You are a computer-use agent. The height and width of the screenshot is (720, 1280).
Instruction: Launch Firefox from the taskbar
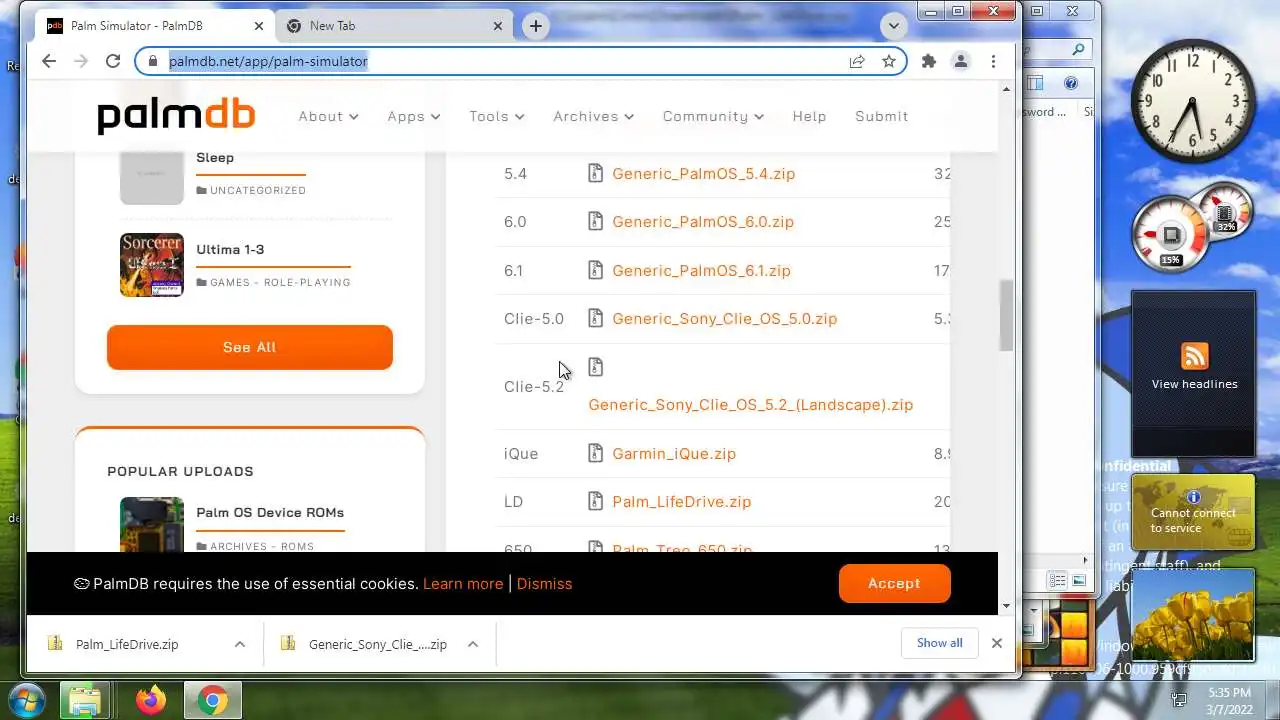click(x=151, y=701)
